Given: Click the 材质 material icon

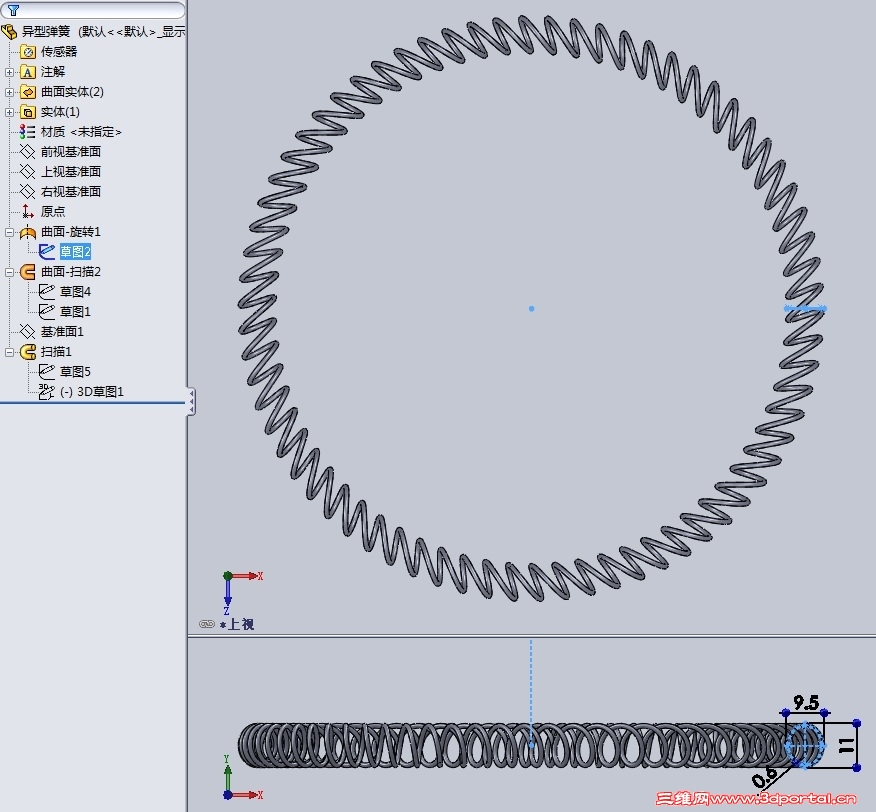Looking at the screenshot, I should pos(27,132).
